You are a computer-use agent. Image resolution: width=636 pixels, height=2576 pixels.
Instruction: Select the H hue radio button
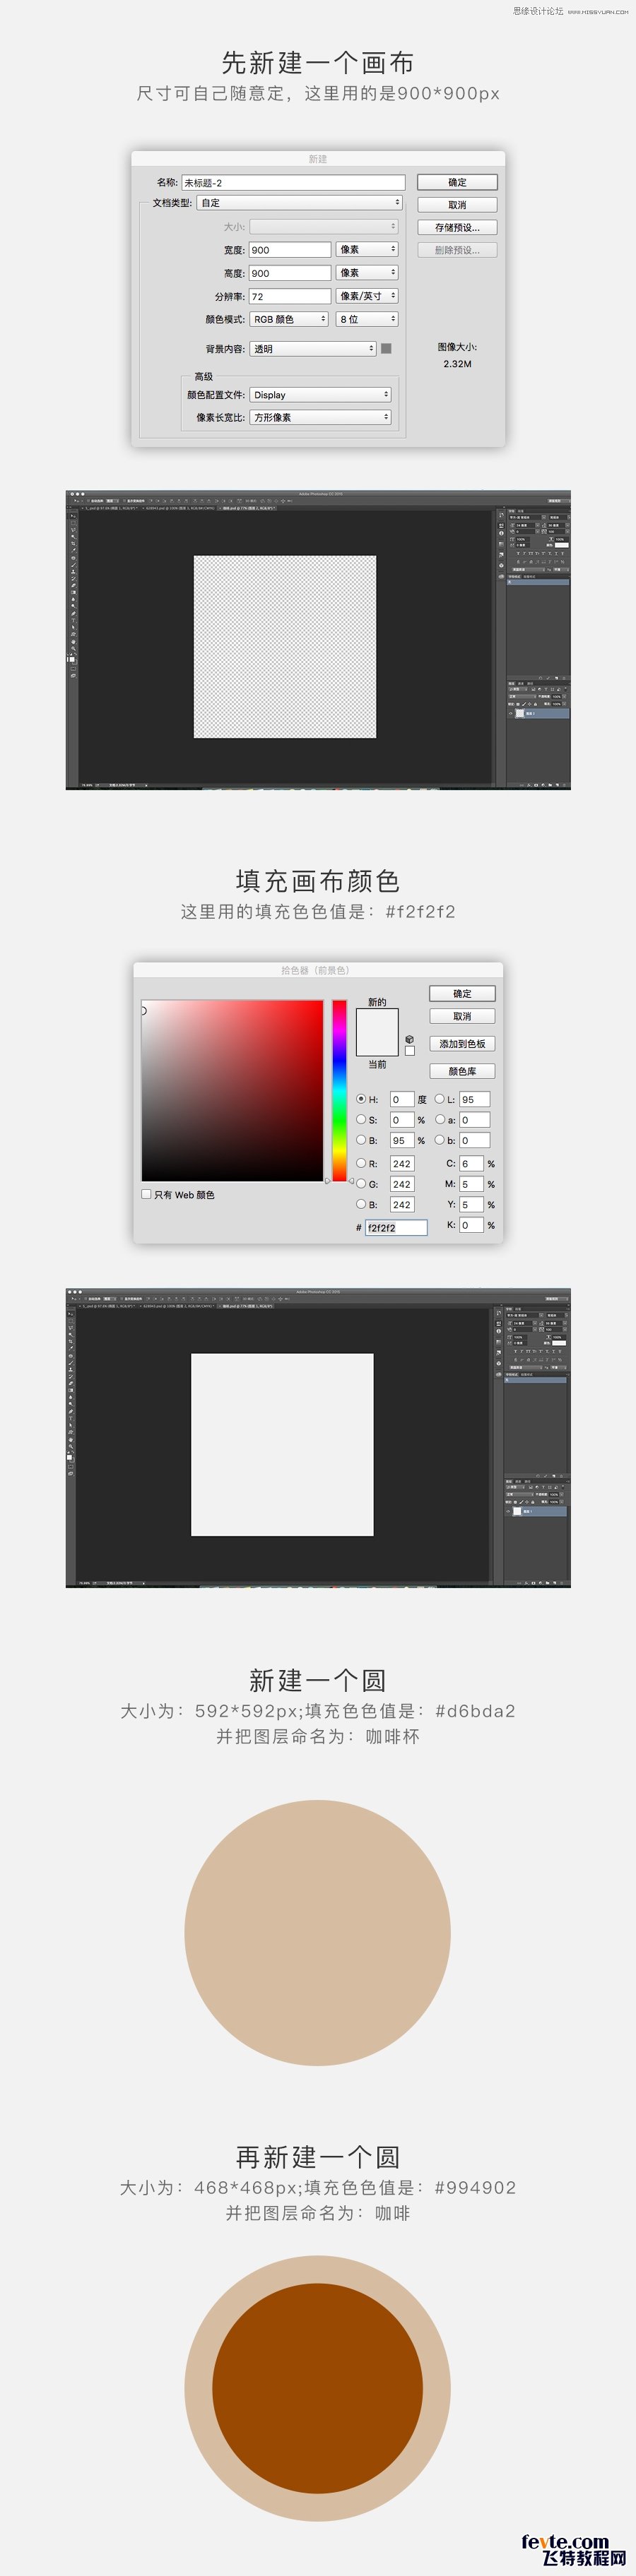click(361, 1099)
